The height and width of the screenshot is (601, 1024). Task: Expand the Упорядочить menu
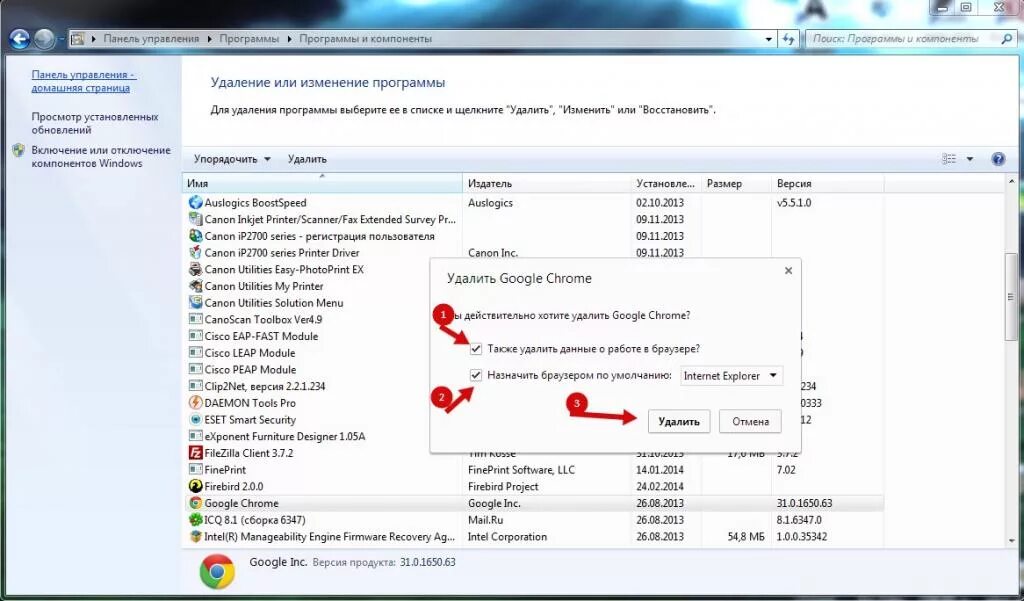(x=232, y=159)
